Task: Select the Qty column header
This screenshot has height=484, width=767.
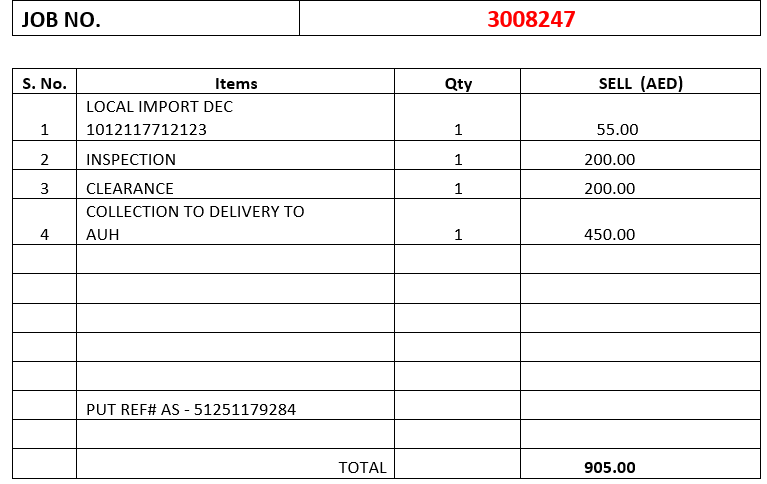Action: click(457, 83)
